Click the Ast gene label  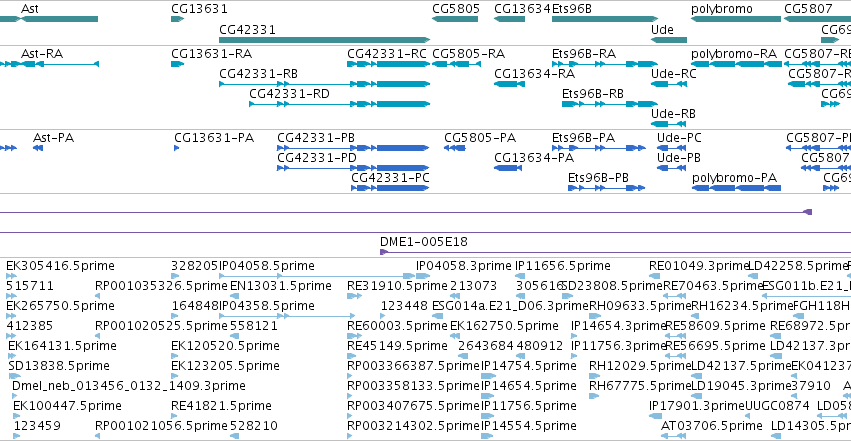click(x=29, y=9)
